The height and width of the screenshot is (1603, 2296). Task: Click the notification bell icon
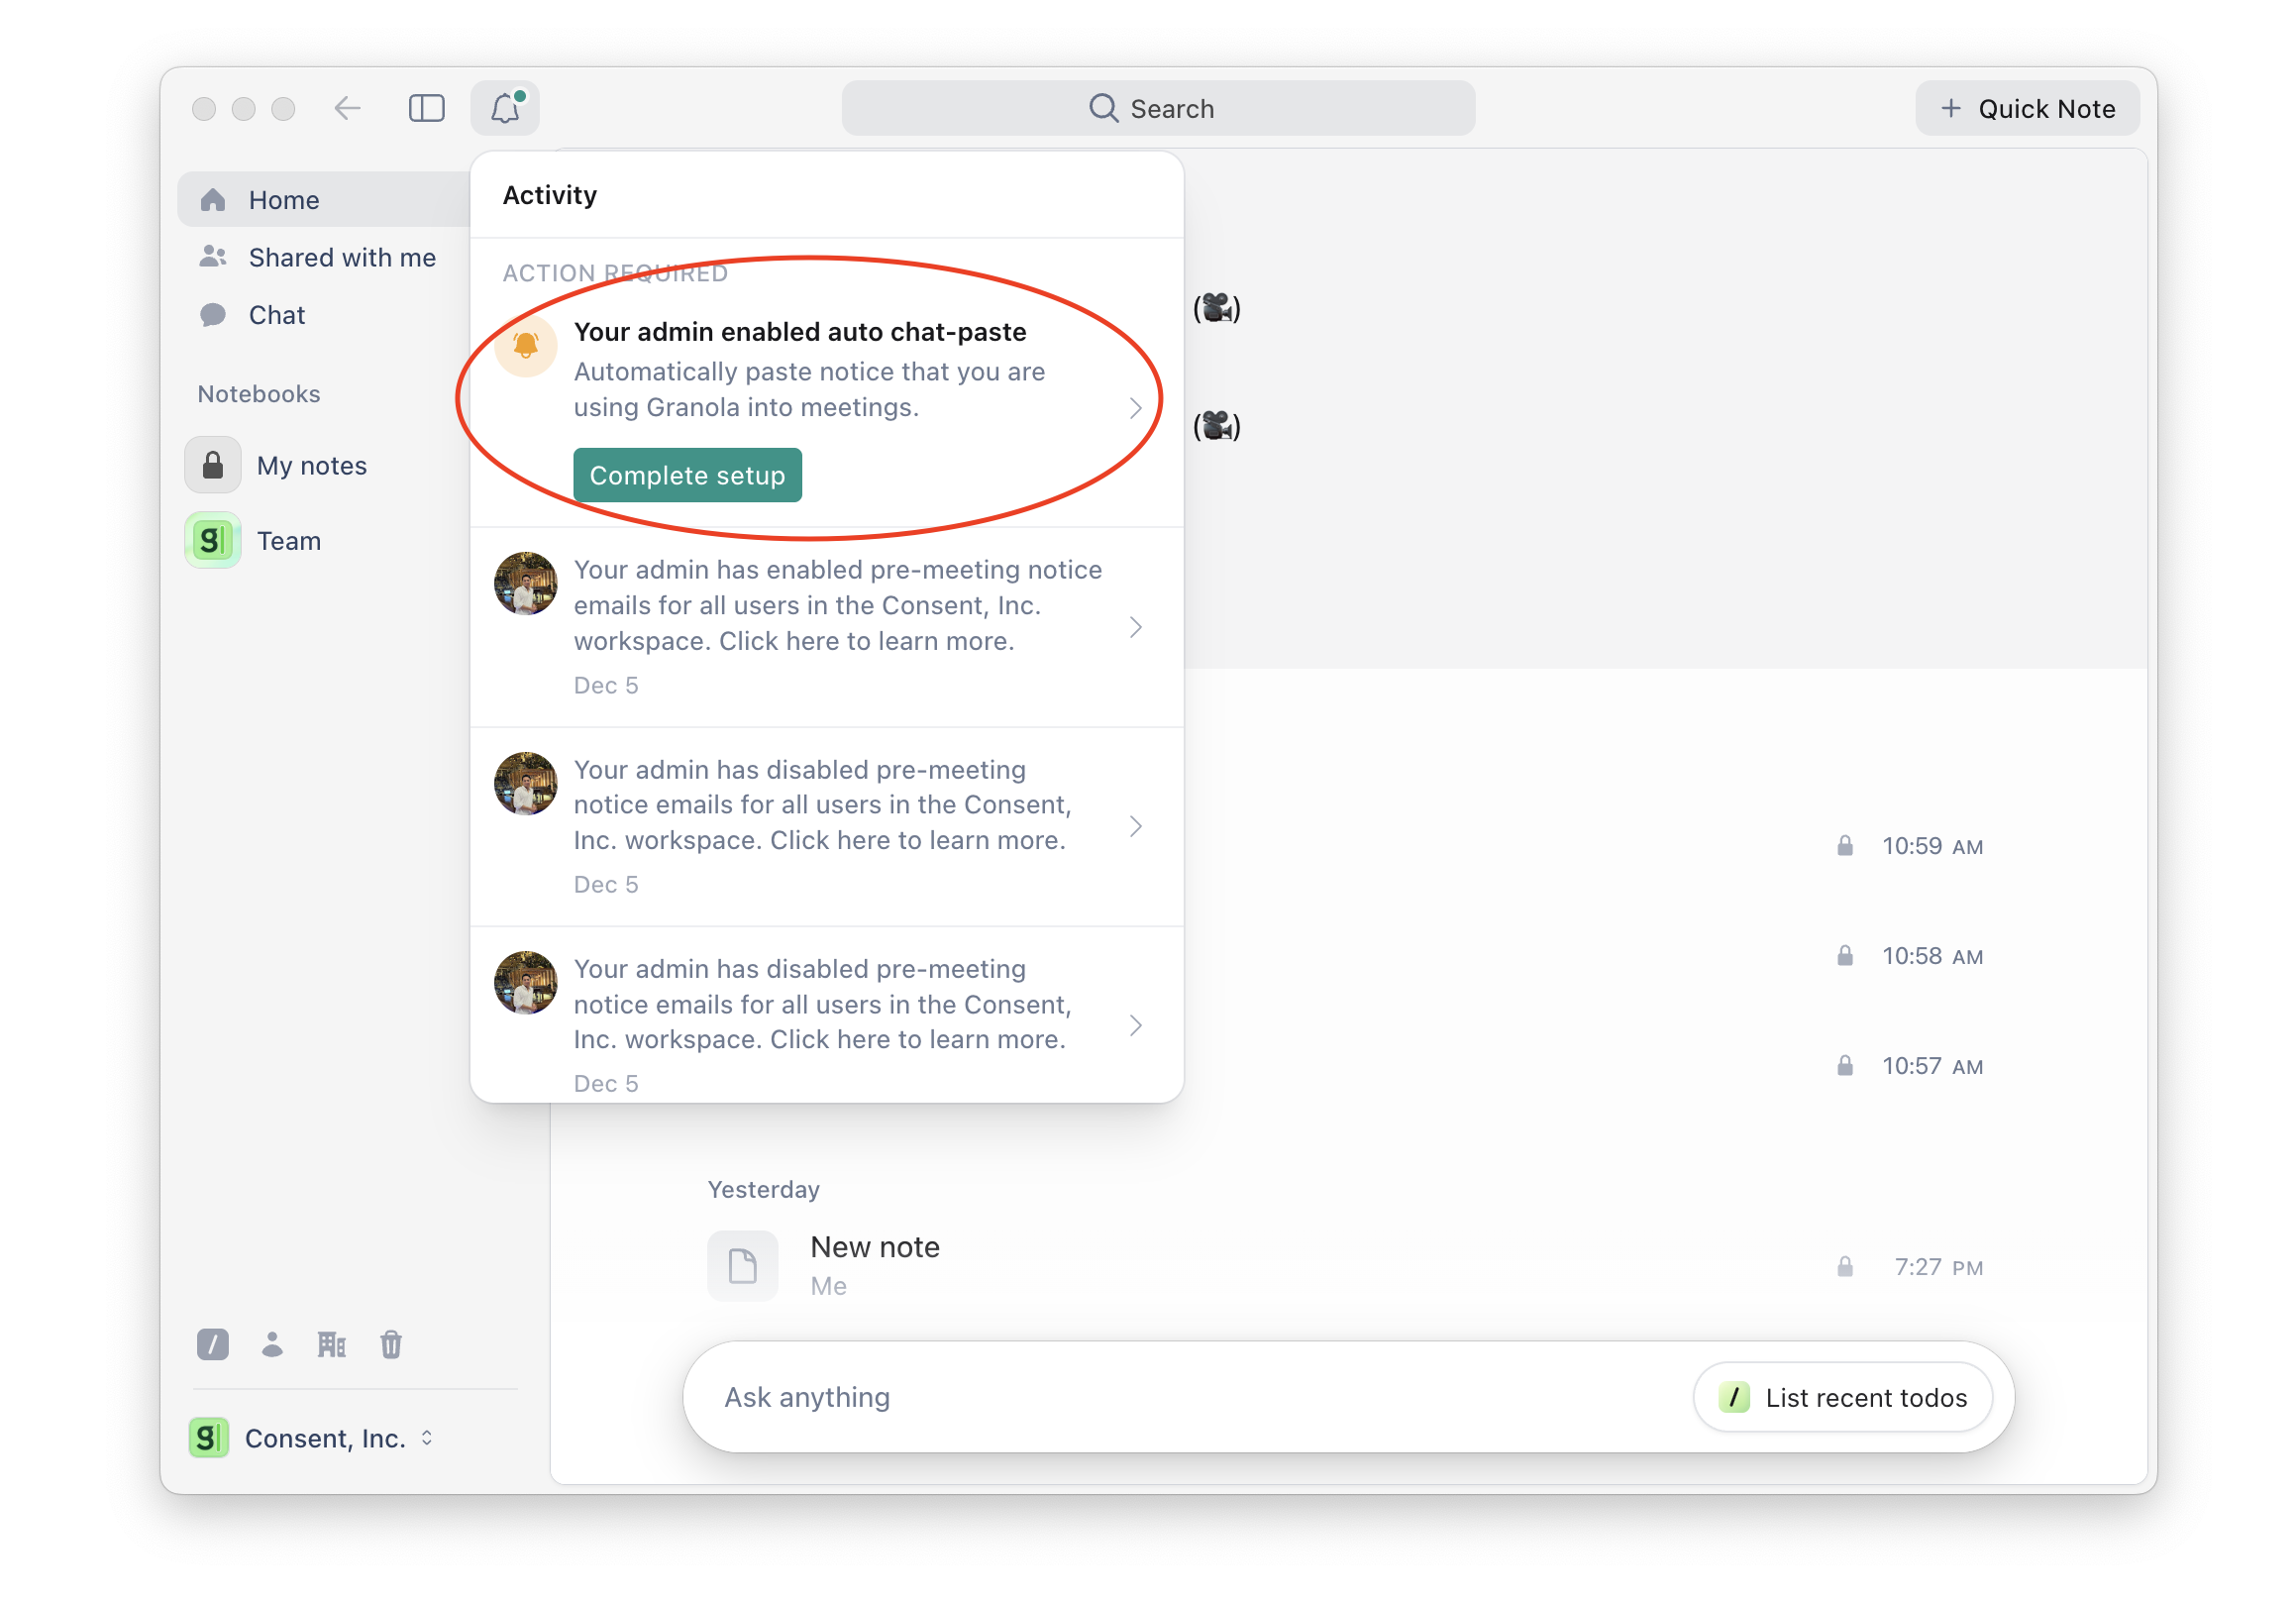click(505, 108)
